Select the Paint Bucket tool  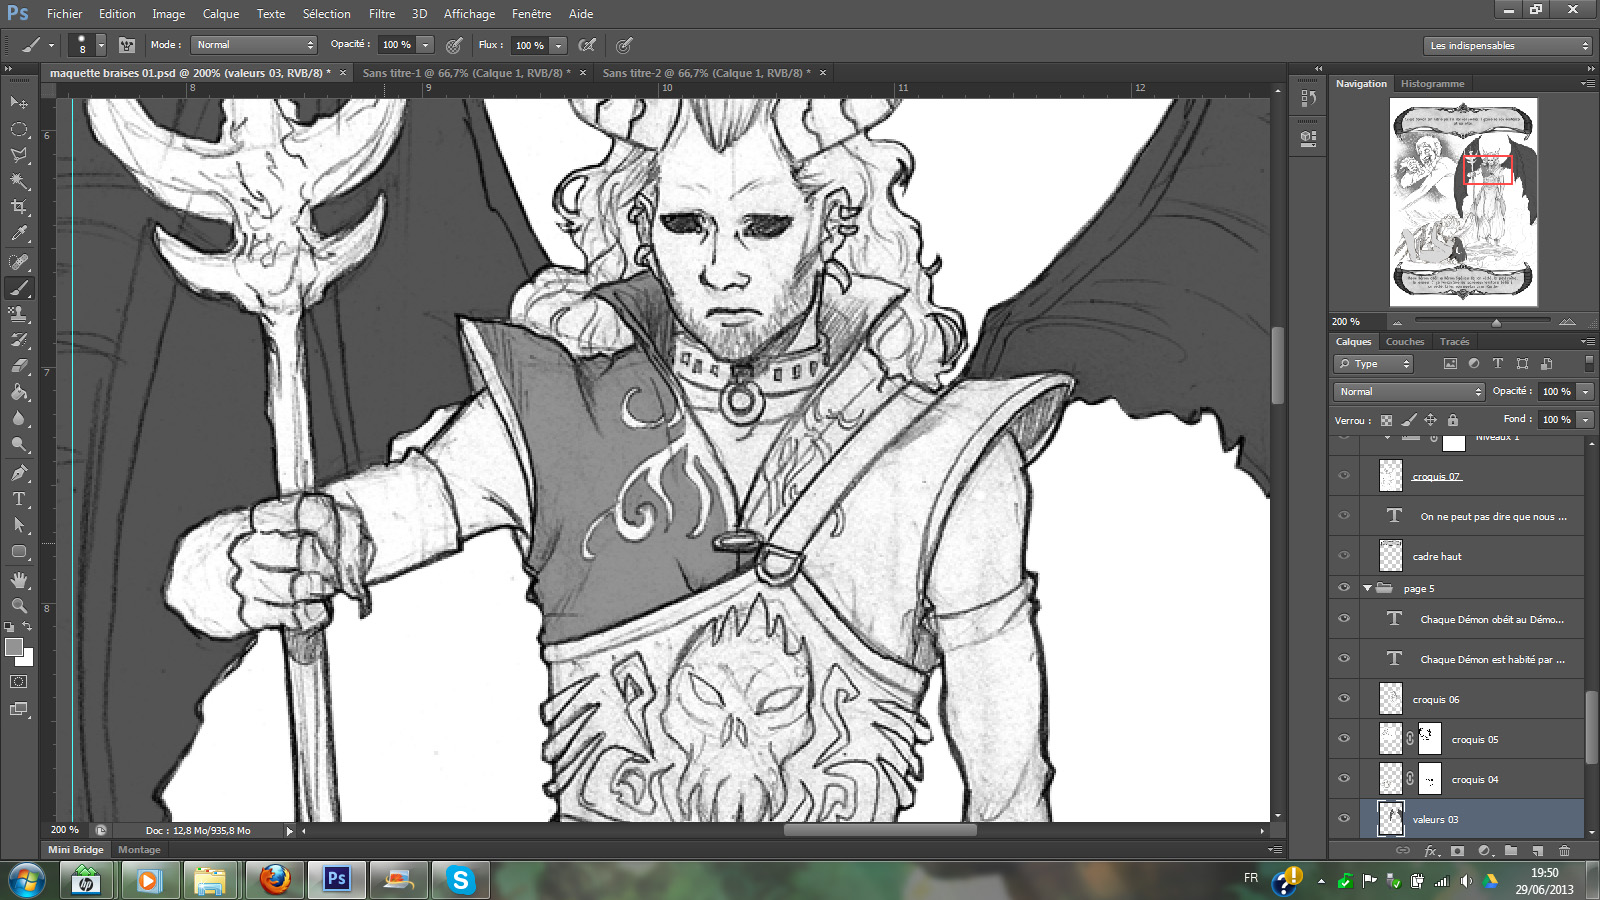point(19,392)
